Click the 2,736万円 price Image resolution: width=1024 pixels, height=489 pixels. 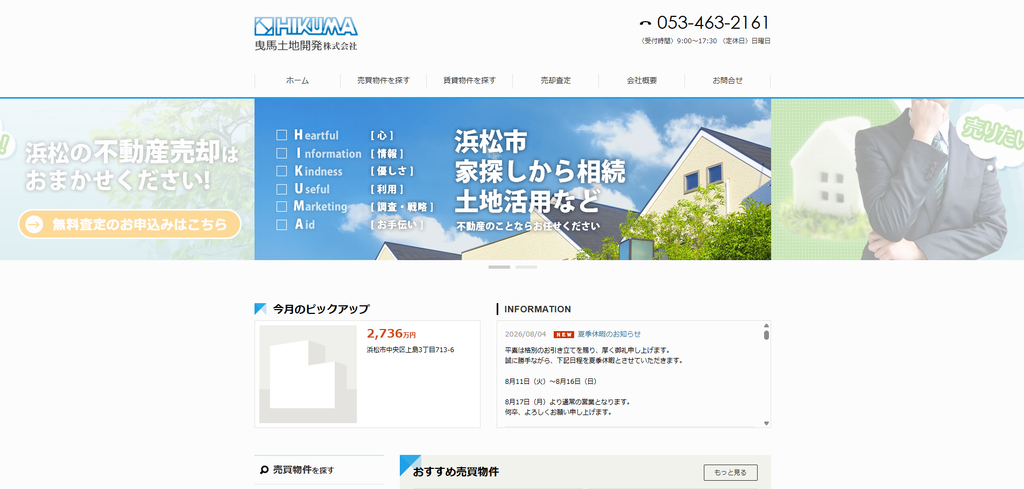[x=391, y=334]
